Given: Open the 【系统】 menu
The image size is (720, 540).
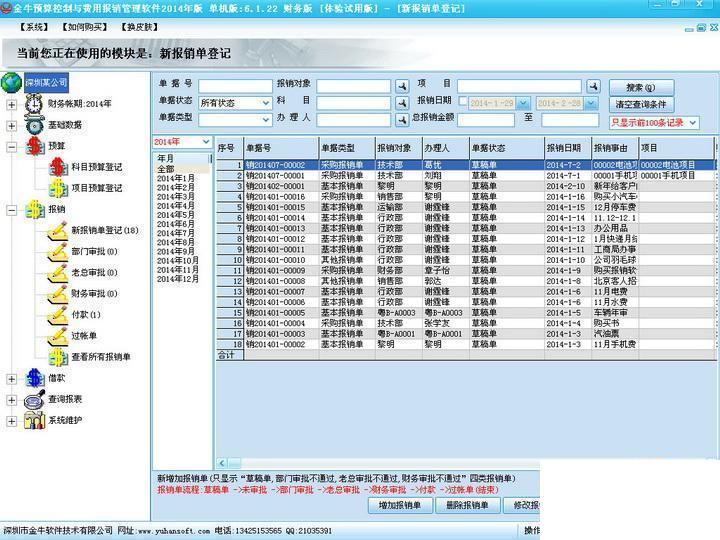Looking at the screenshot, I should pyautogui.click(x=34, y=27).
